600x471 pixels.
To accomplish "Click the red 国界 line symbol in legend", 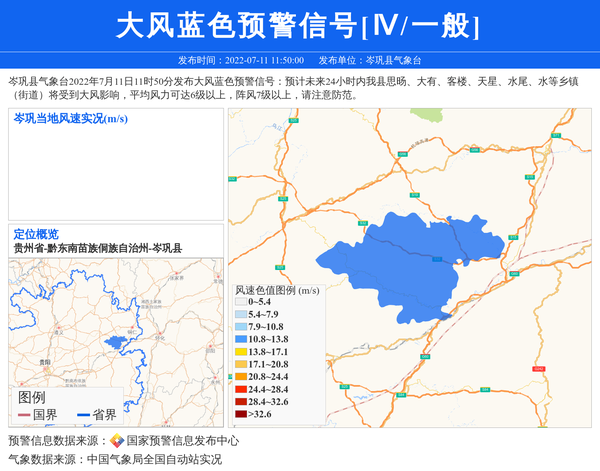I will (x=24, y=415).
